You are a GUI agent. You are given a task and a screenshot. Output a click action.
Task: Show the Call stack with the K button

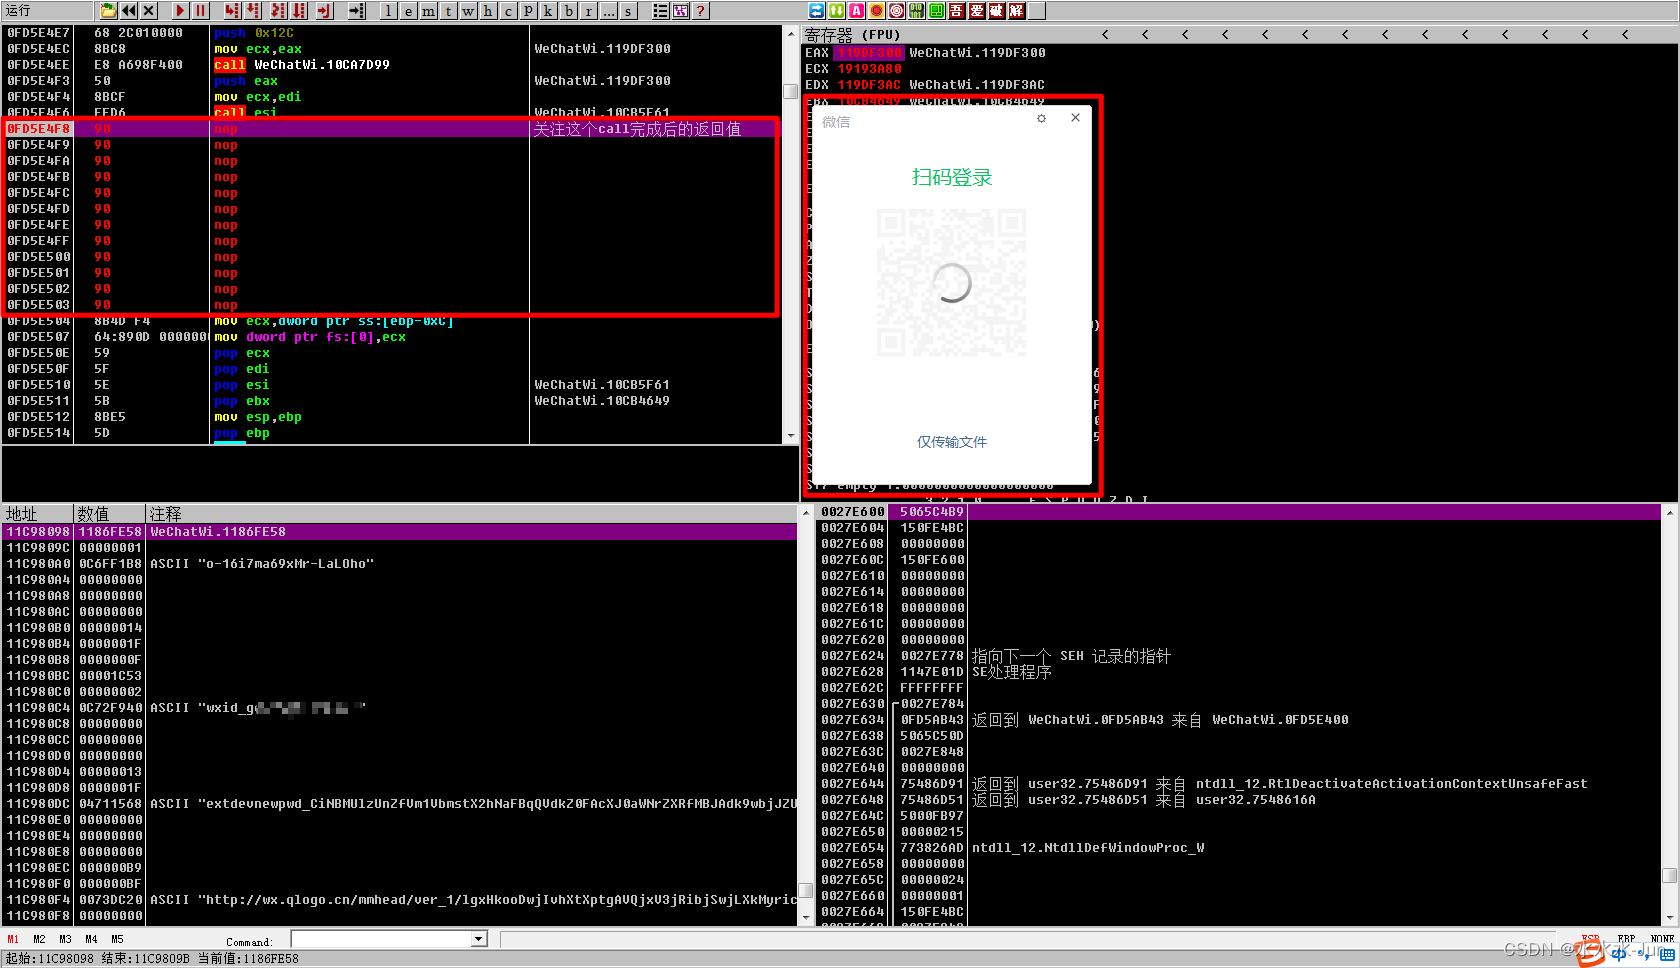548,11
